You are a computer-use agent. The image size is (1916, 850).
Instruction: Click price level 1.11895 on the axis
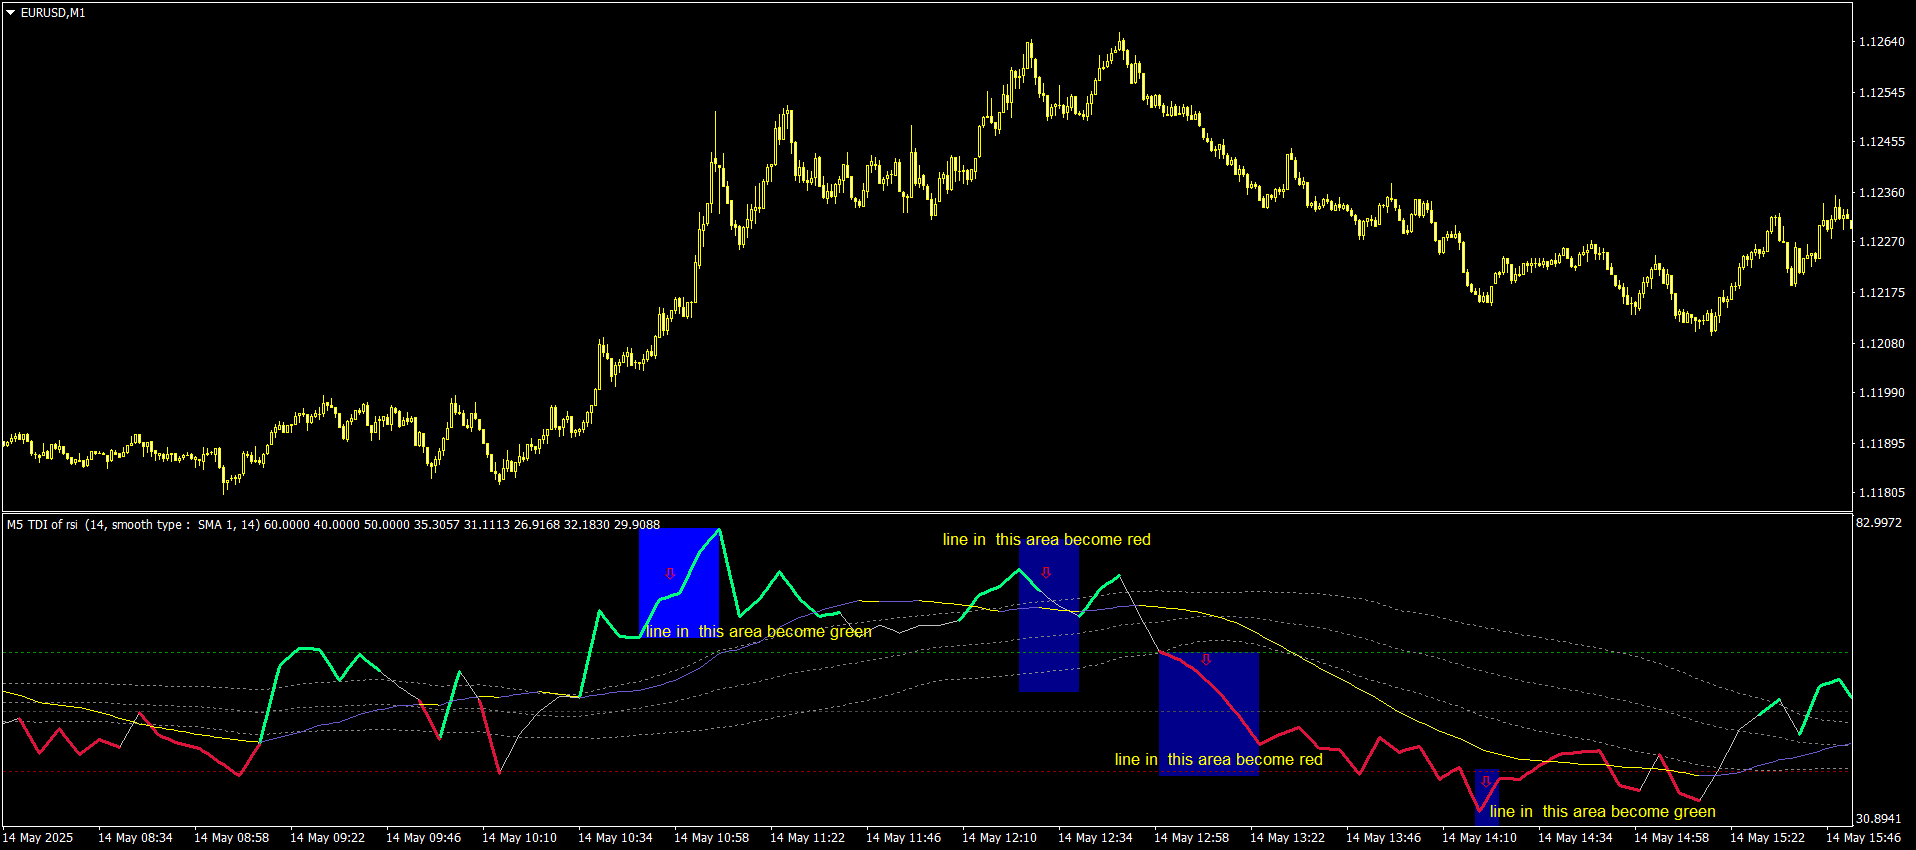pyautogui.click(x=1881, y=444)
